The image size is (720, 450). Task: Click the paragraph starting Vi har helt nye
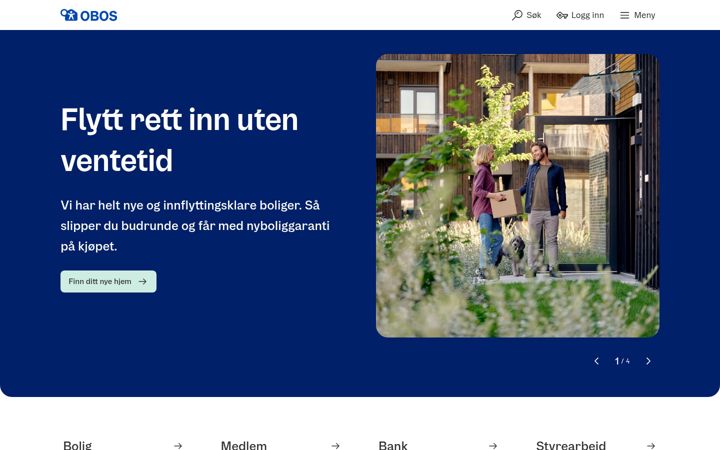coord(195,225)
